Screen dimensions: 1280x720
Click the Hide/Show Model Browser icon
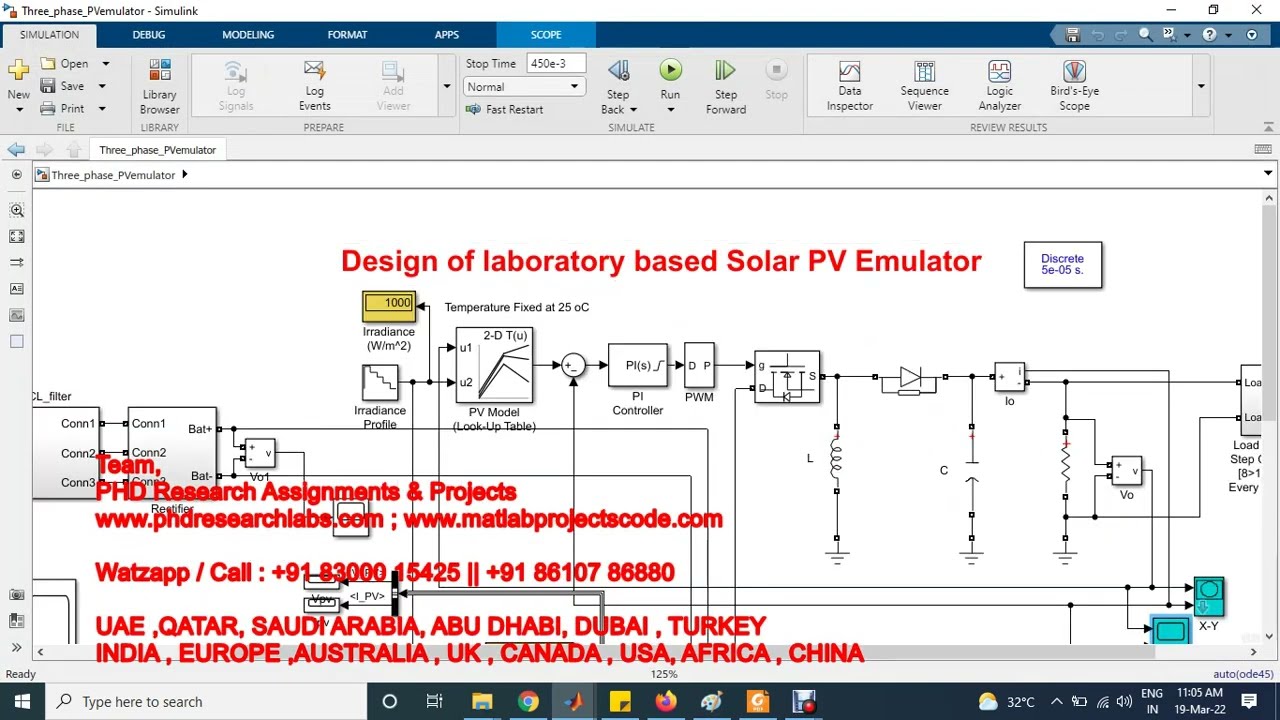17,174
